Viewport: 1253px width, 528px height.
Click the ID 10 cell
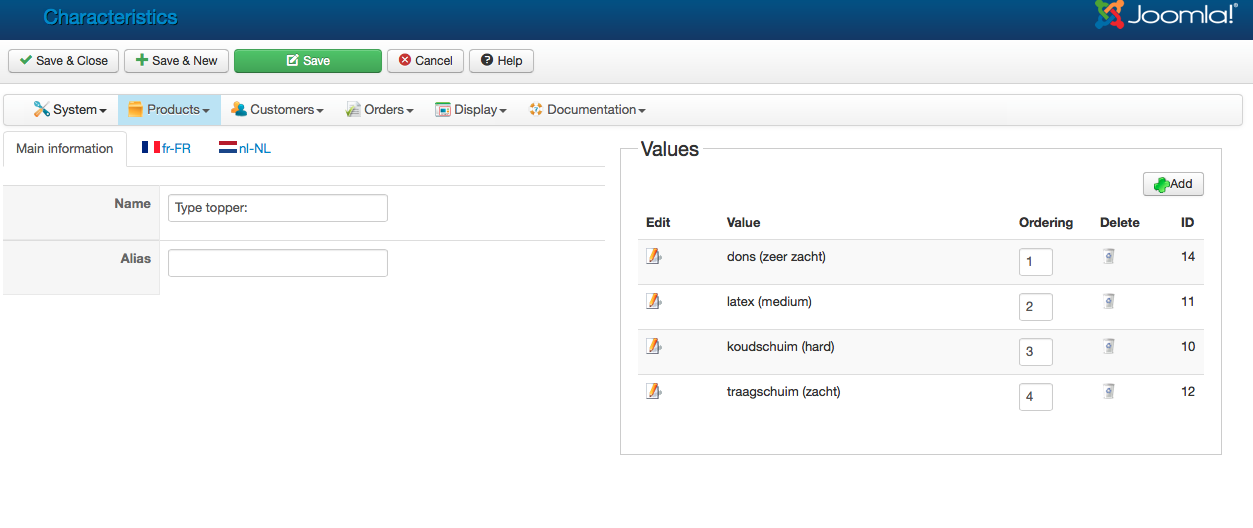pos(1188,347)
